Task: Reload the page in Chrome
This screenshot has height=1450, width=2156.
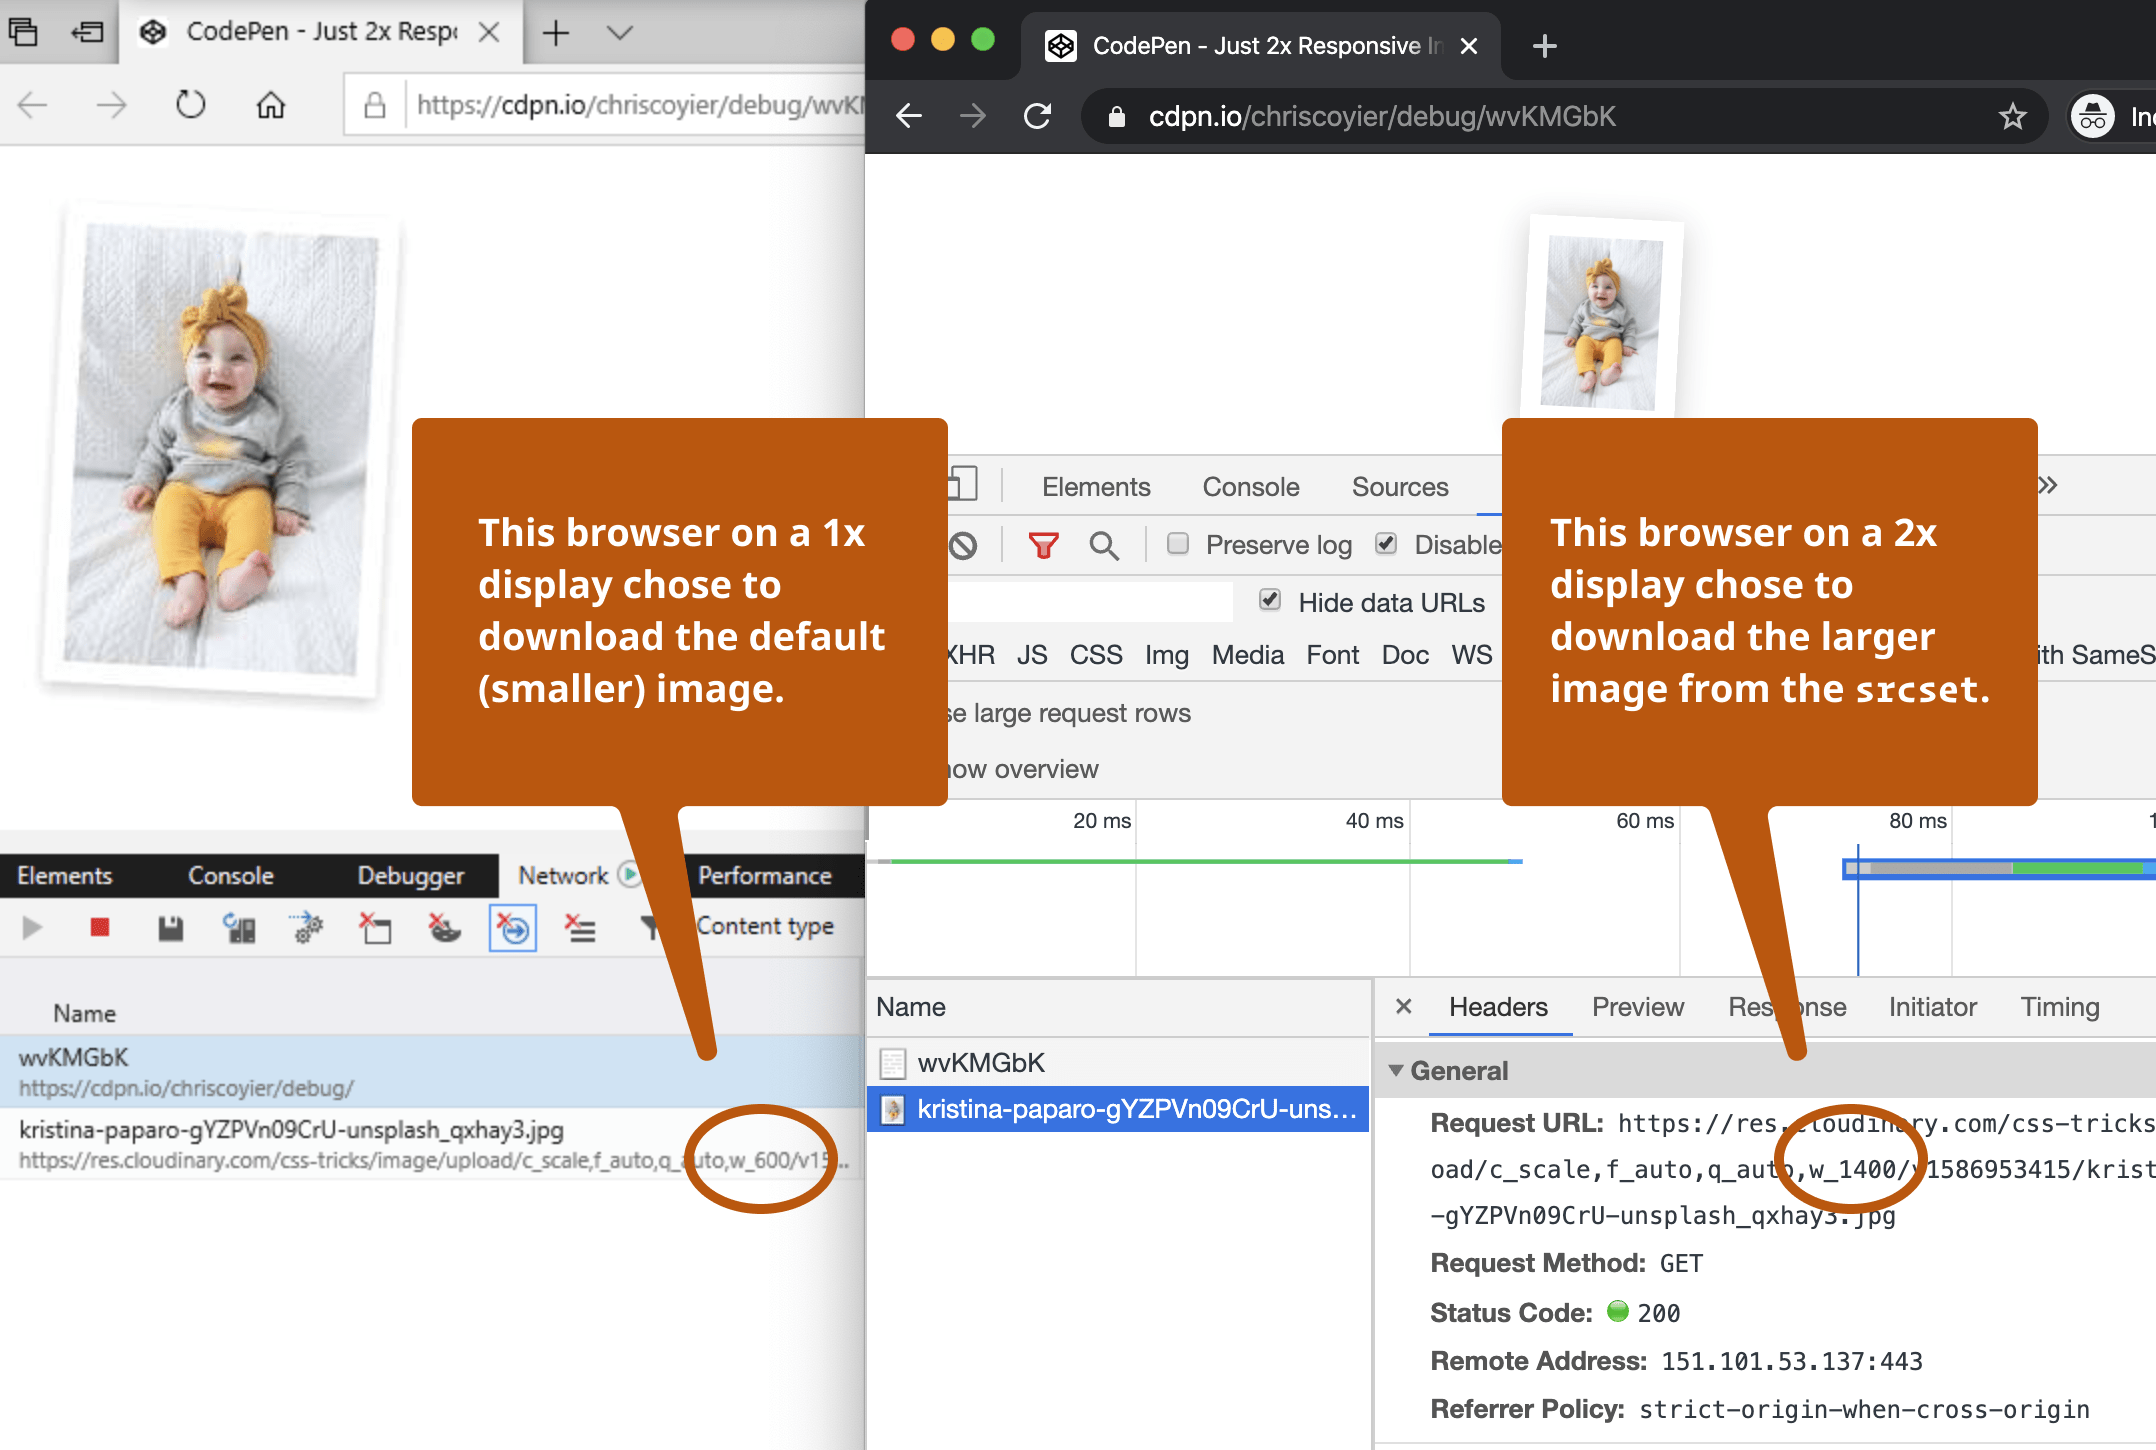Action: click(x=1038, y=117)
